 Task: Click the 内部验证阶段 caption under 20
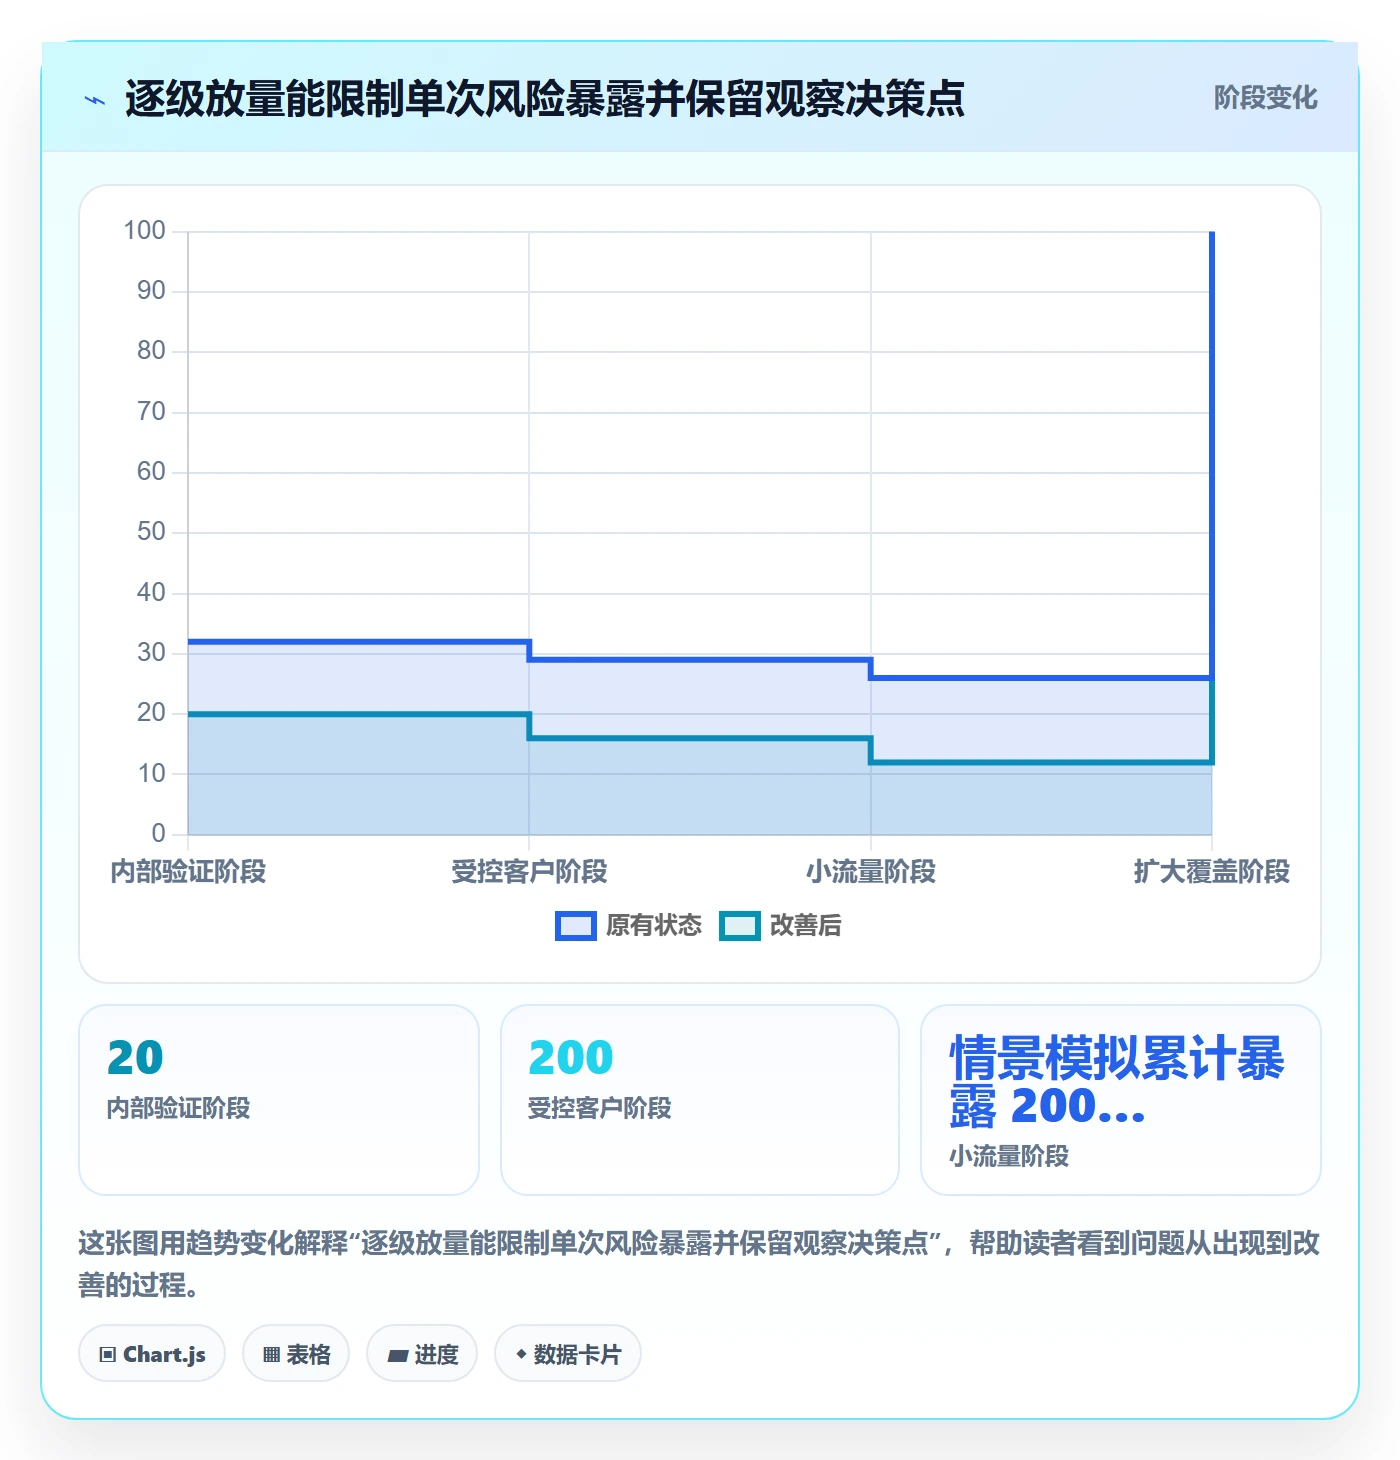tap(179, 1108)
